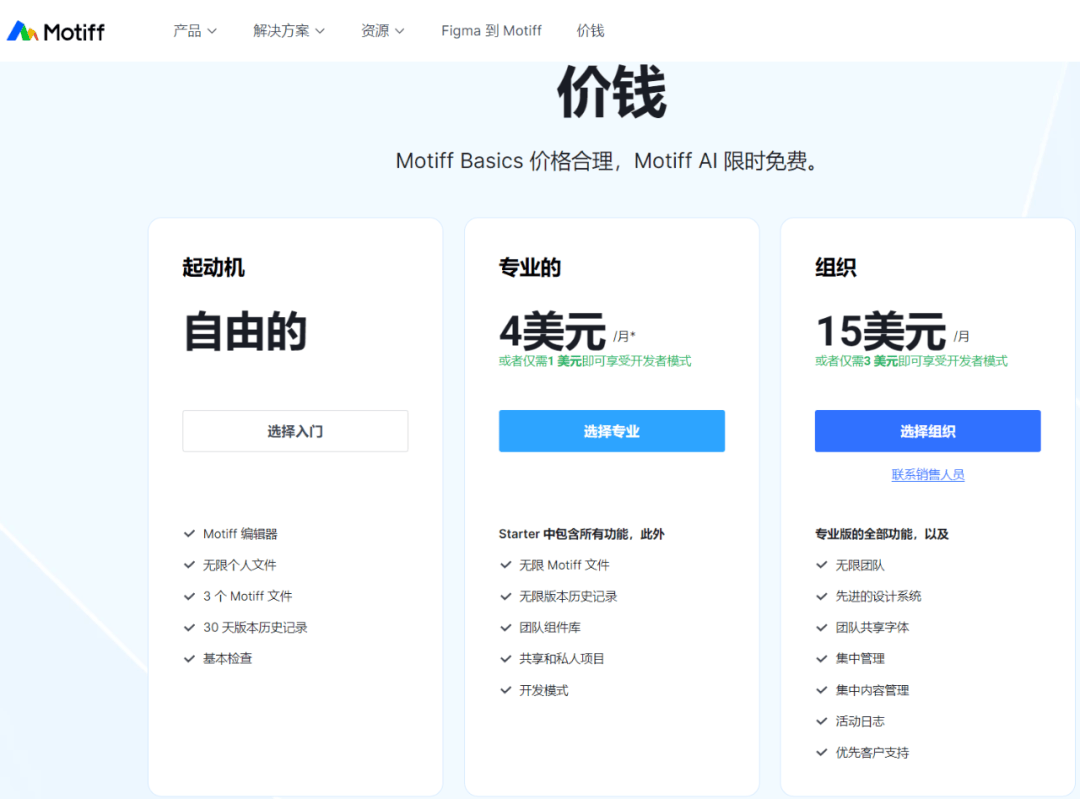Screen dimensions: 1080x799
Task: Click the 先进的设计系统 feature
Action: pyautogui.click(x=878, y=596)
